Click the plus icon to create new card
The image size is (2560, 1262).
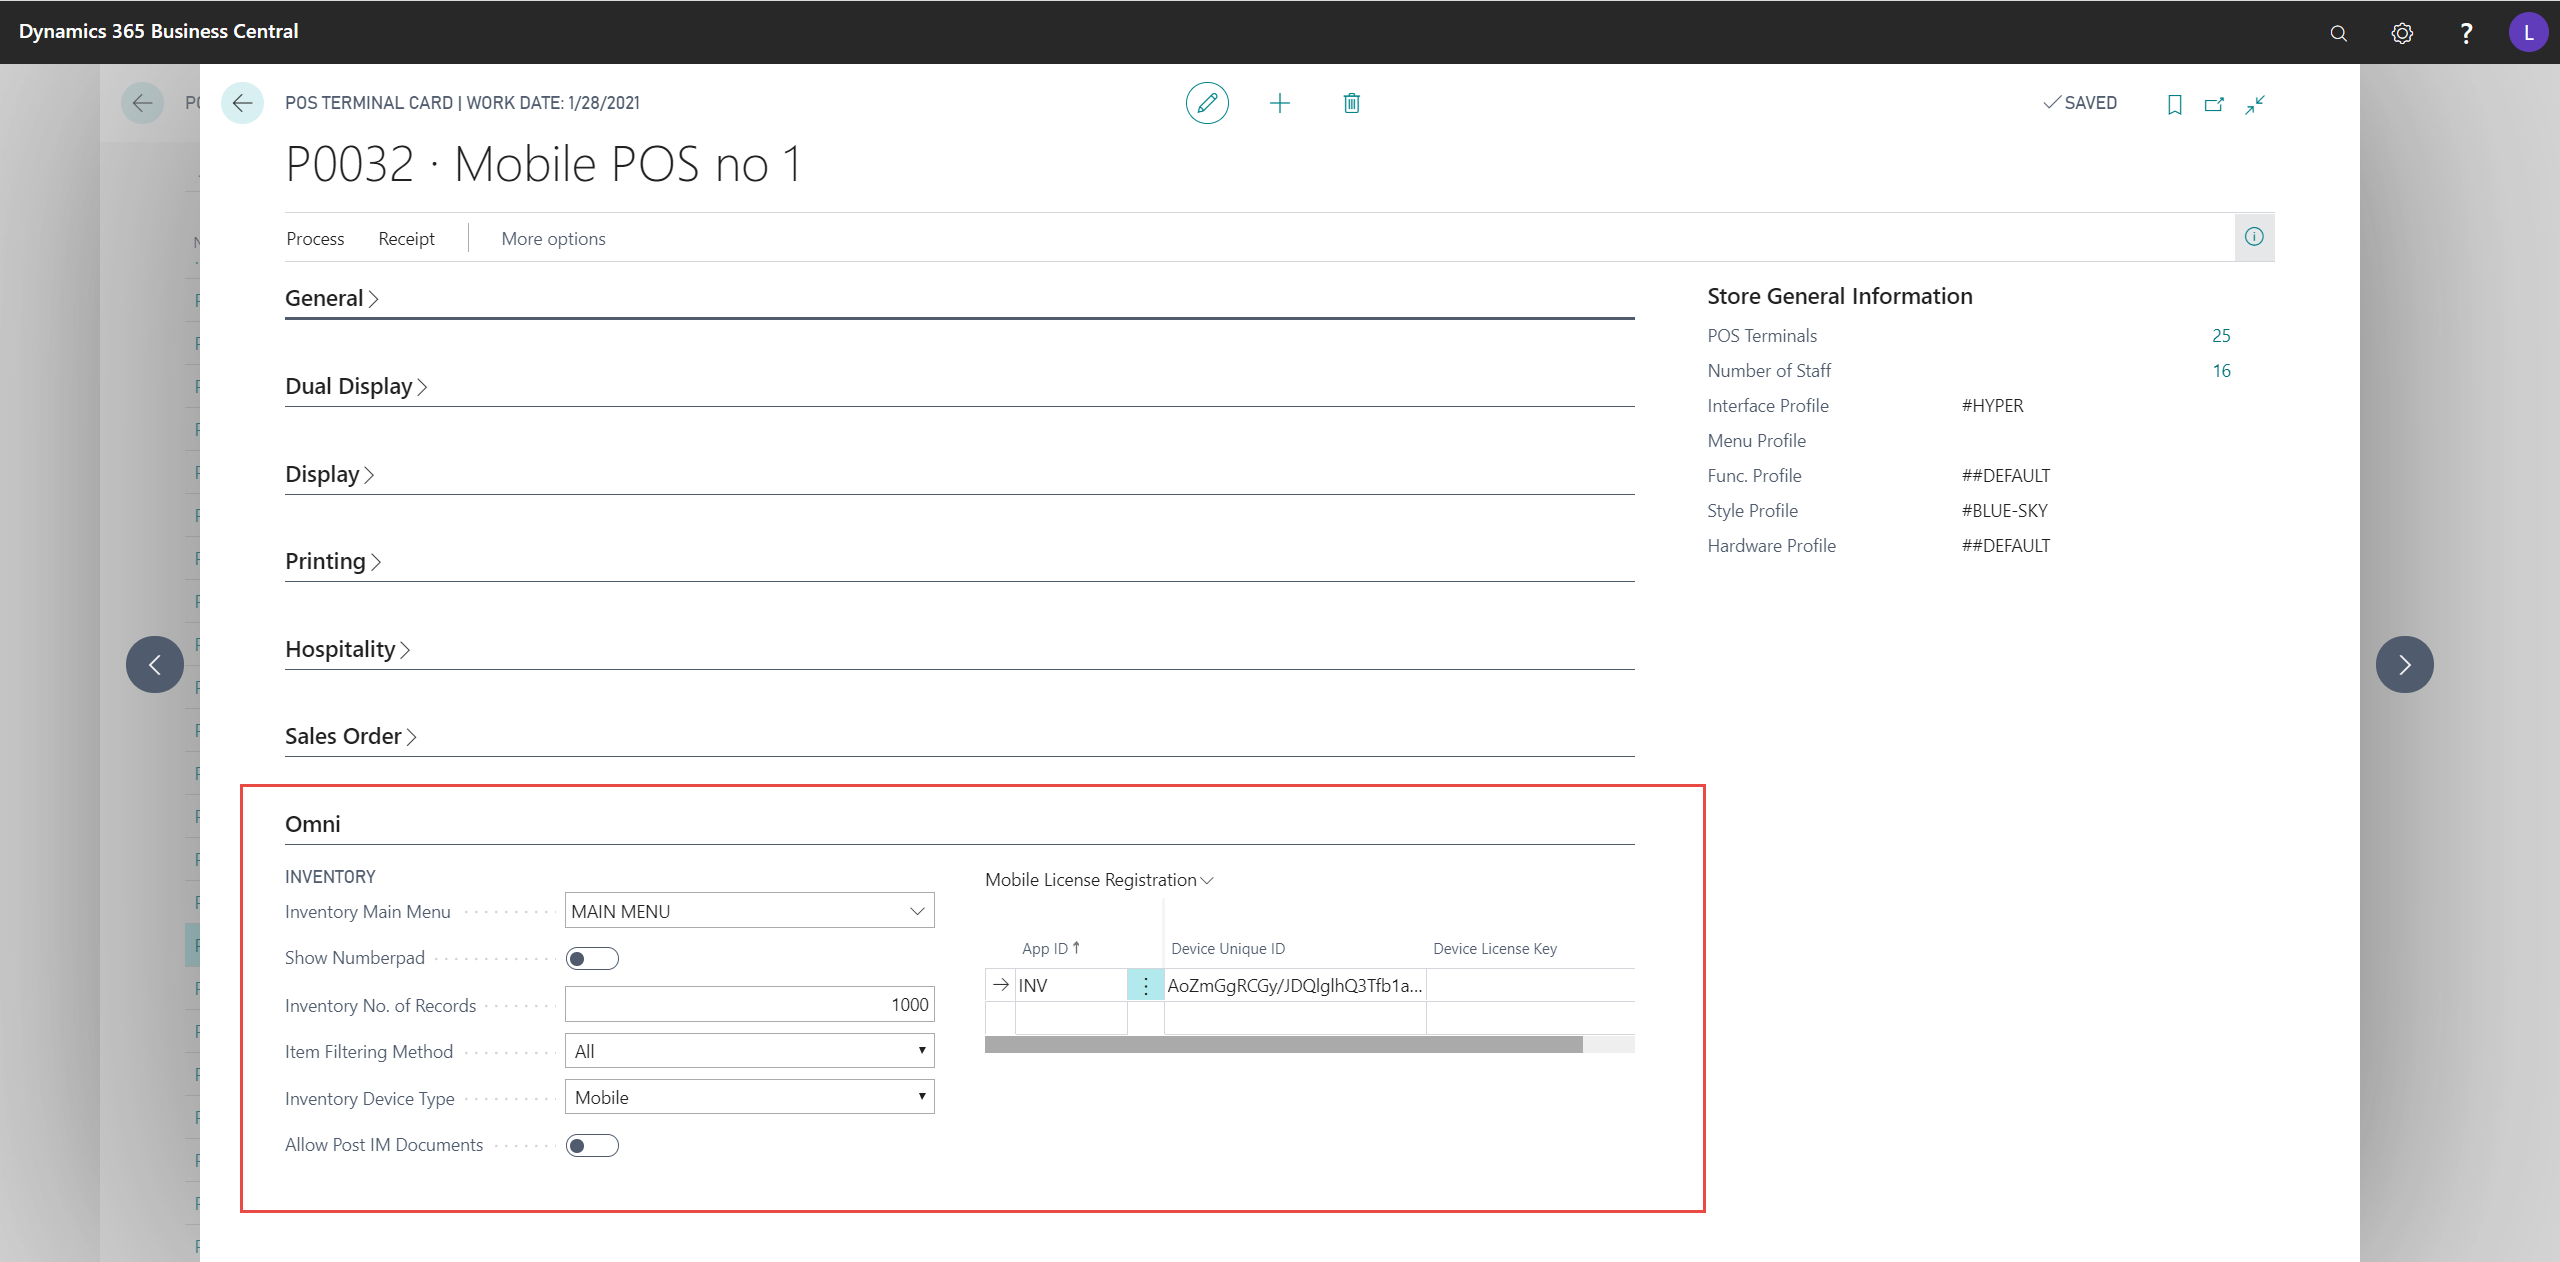tap(1279, 103)
